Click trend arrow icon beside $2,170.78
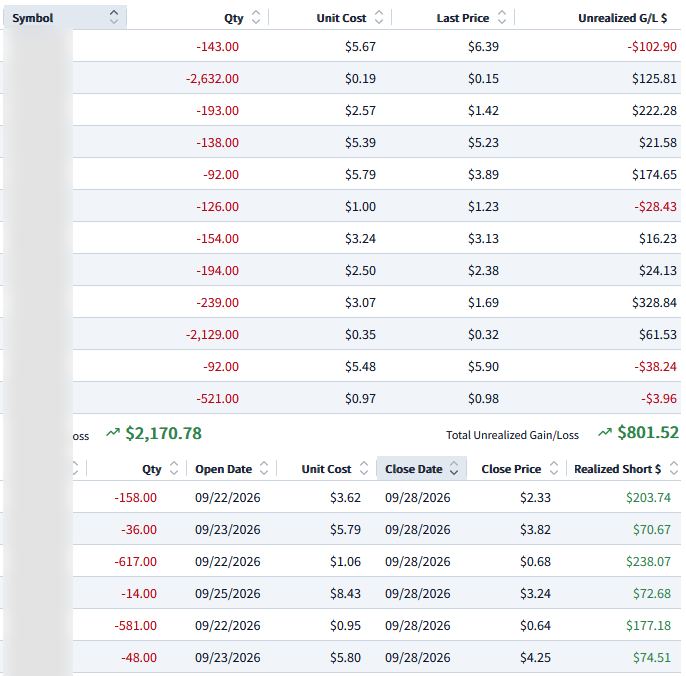 [x=112, y=433]
